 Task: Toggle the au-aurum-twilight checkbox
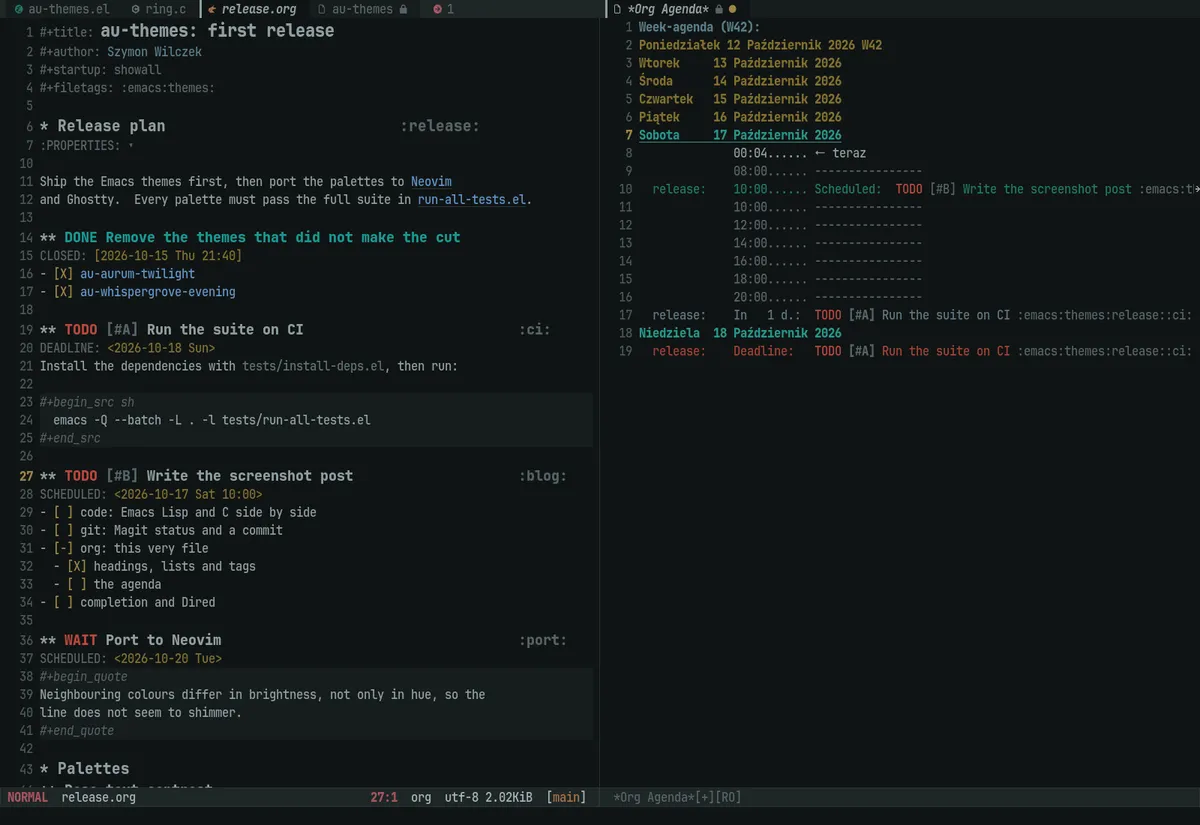click(63, 274)
